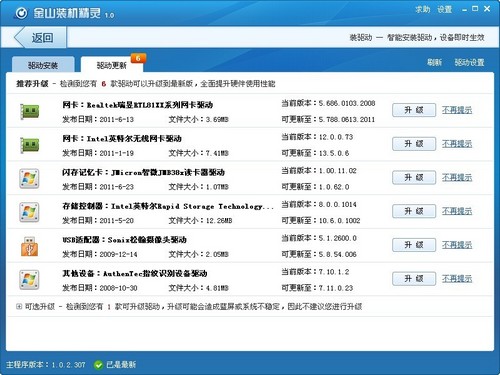
Task: Click the Intel wireless network card icon
Action: [x=30, y=145]
